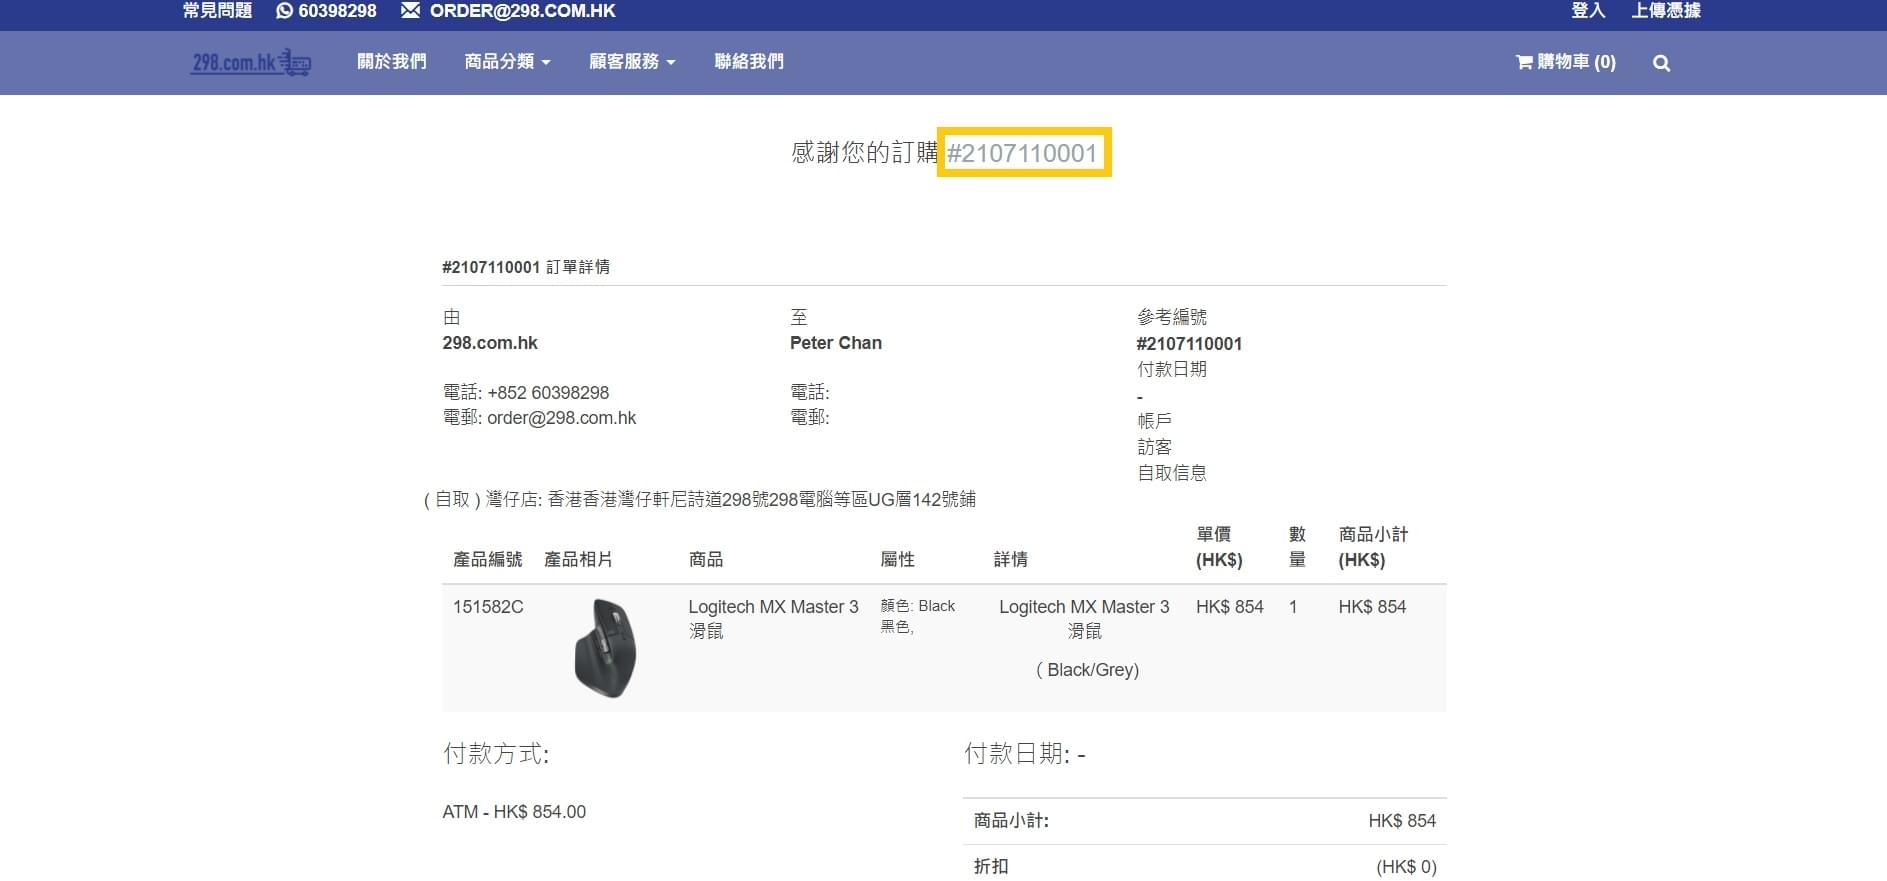Open the 上傳憑據 upload receipt link
Image resolution: width=1887 pixels, height=881 pixels.
1666,10
